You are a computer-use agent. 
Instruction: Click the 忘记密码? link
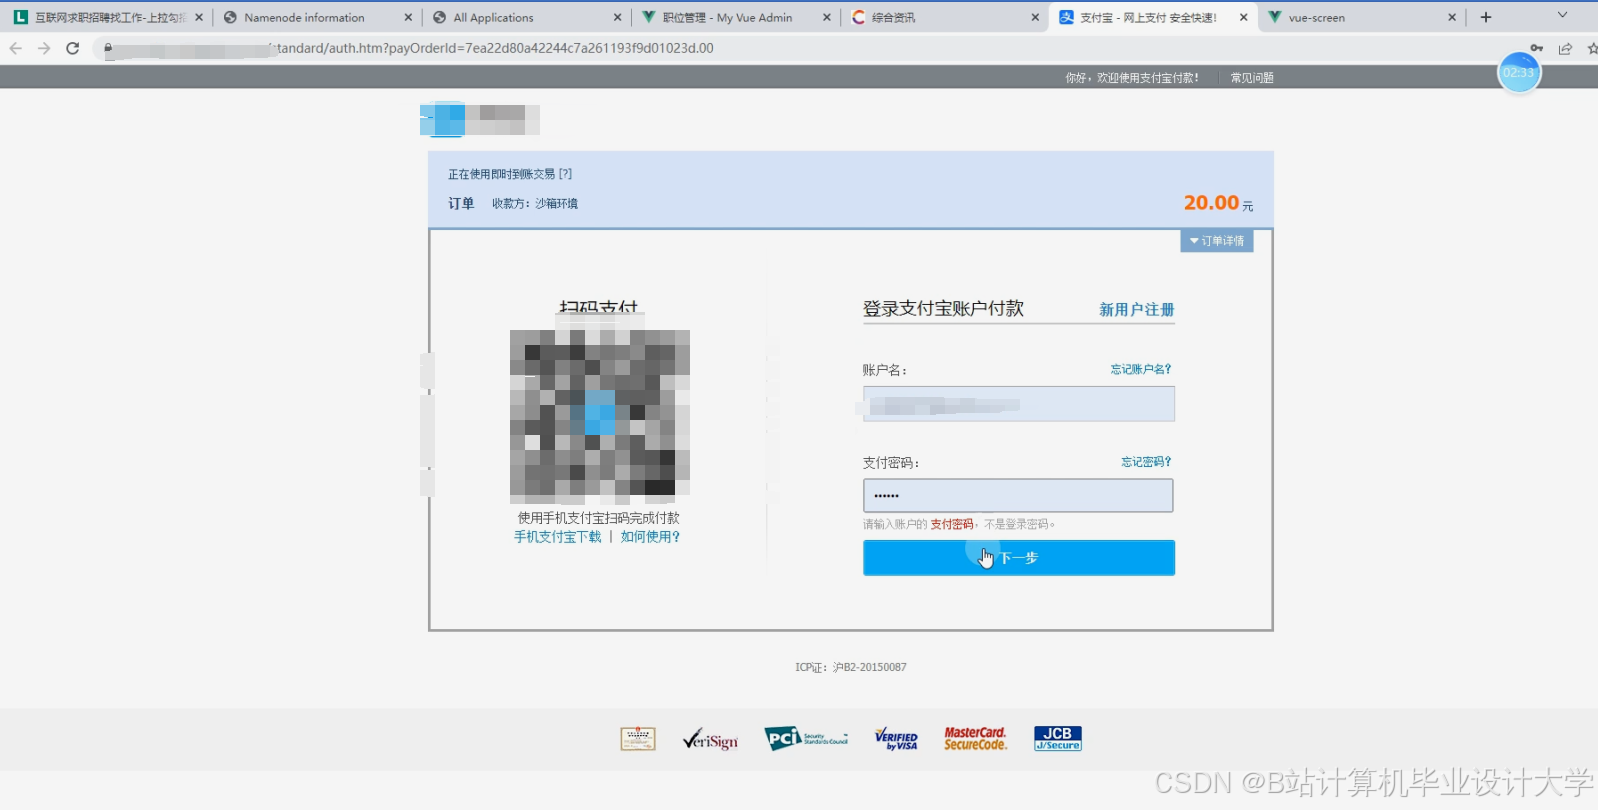click(x=1146, y=462)
